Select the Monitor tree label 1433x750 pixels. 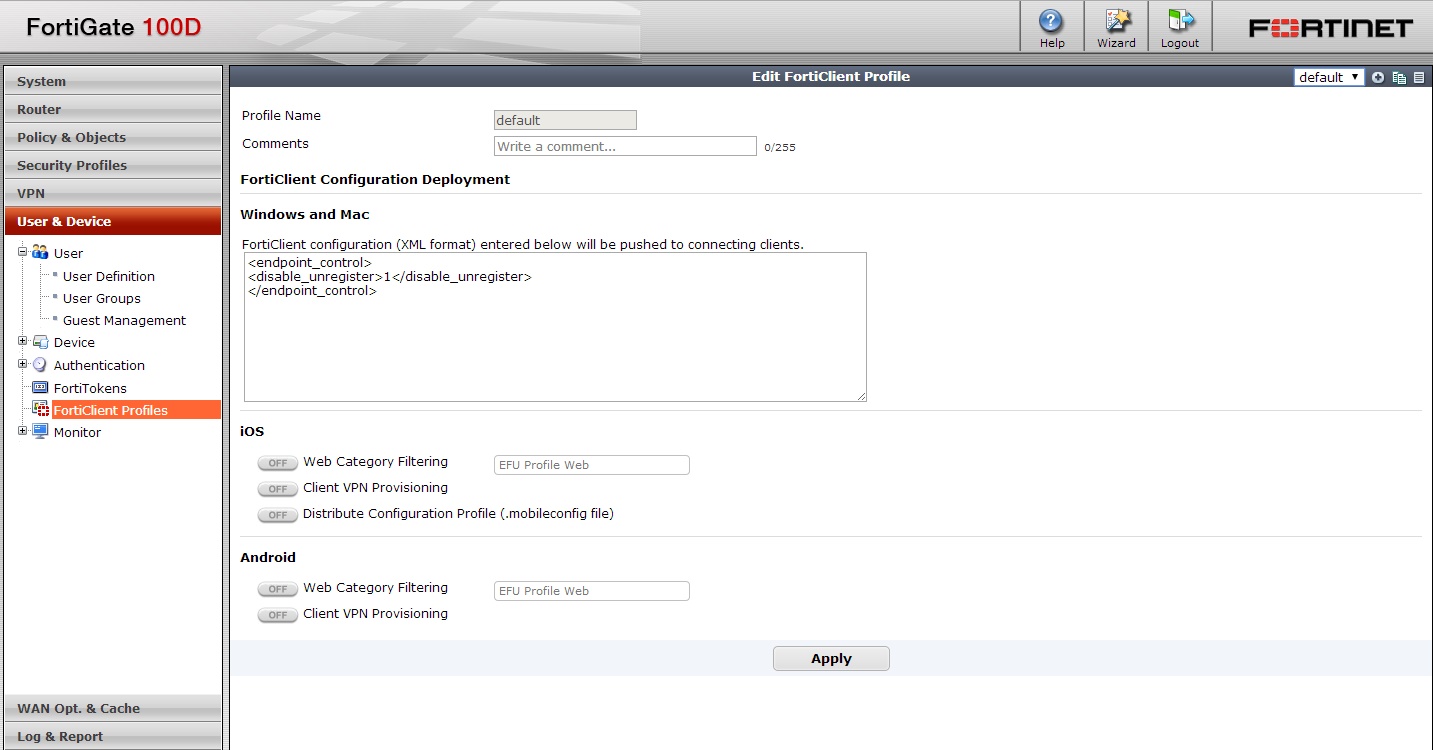click(x=77, y=432)
